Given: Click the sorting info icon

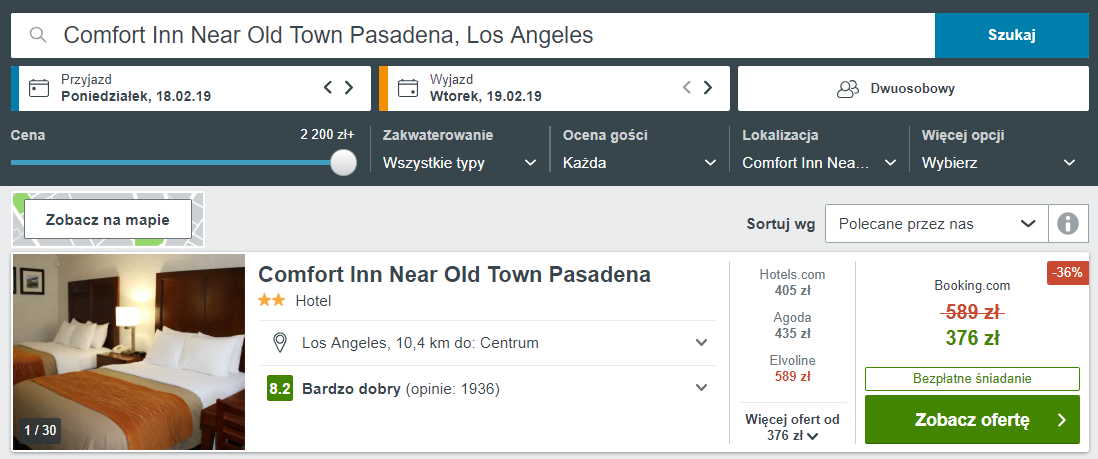Looking at the screenshot, I should pyautogui.click(x=1068, y=224).
